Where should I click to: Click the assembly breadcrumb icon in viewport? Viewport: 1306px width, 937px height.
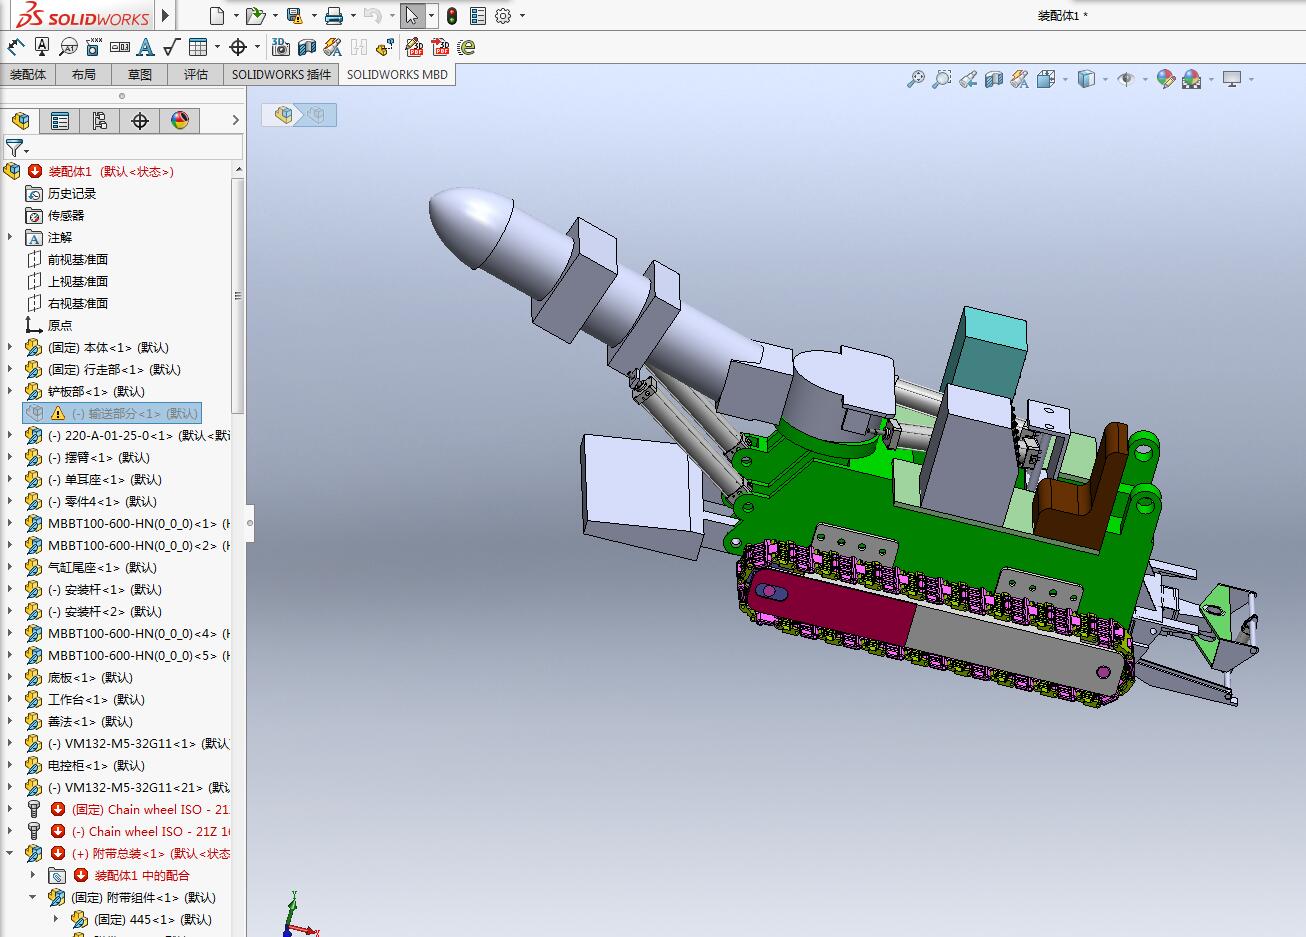coord(284,115)
